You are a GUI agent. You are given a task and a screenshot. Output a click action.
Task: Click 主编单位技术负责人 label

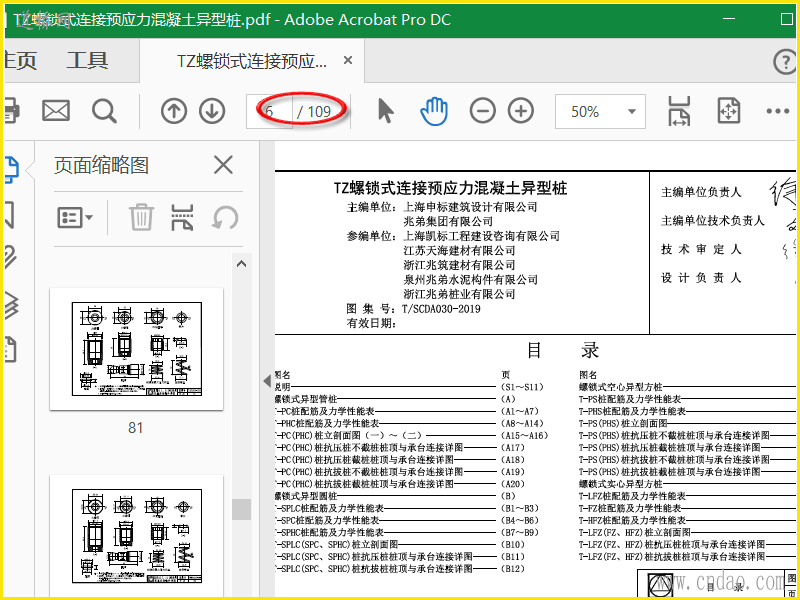coord(713,221)
